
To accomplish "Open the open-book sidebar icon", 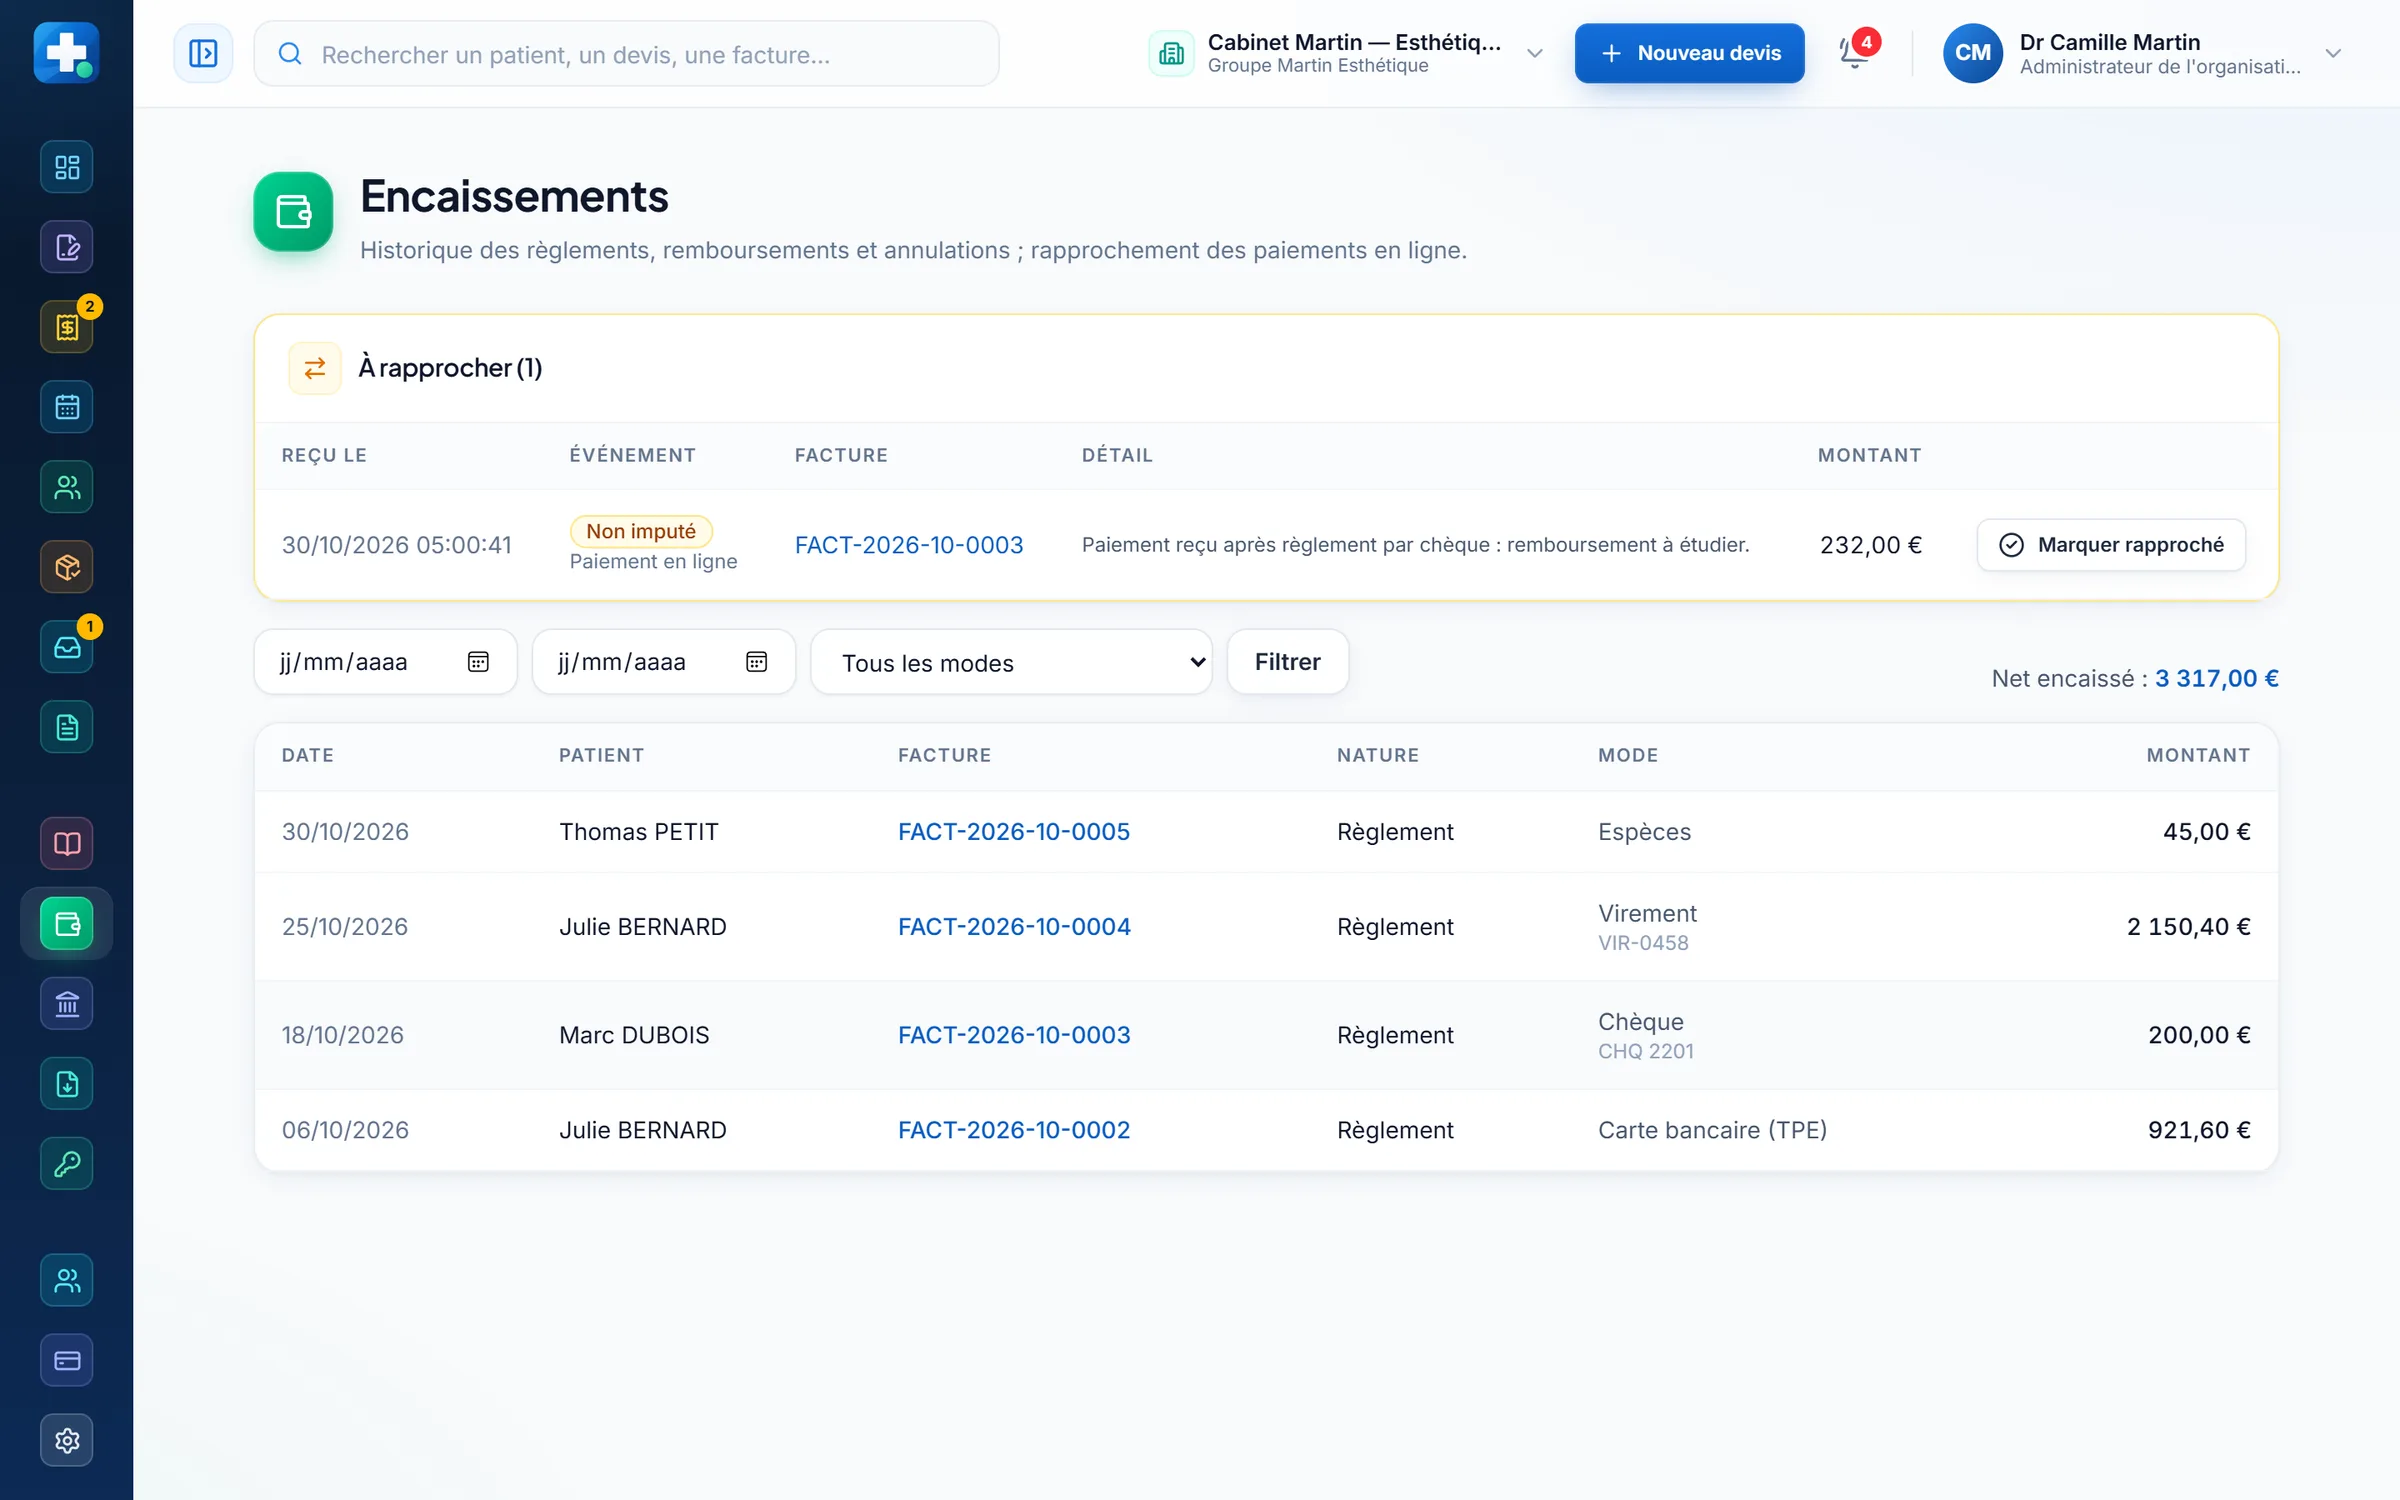I will pyautogui.click(x=67, y=844).
